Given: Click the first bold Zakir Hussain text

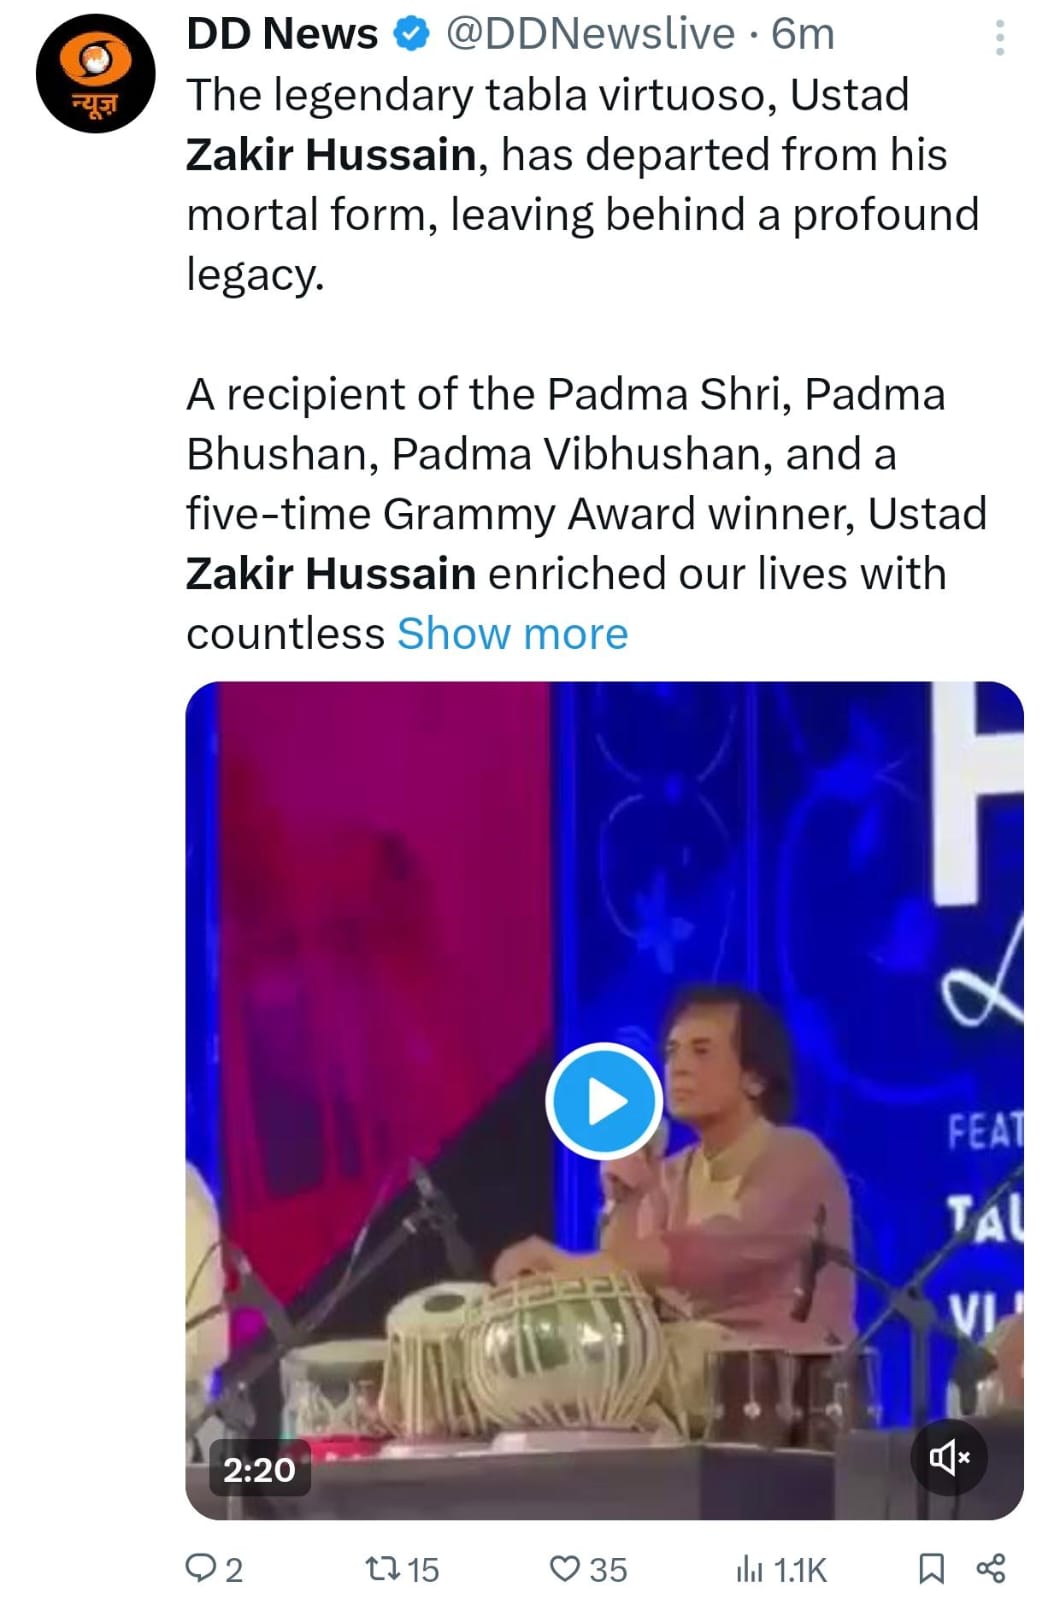Looking at the screenshot, I should [x=331, y=155].
